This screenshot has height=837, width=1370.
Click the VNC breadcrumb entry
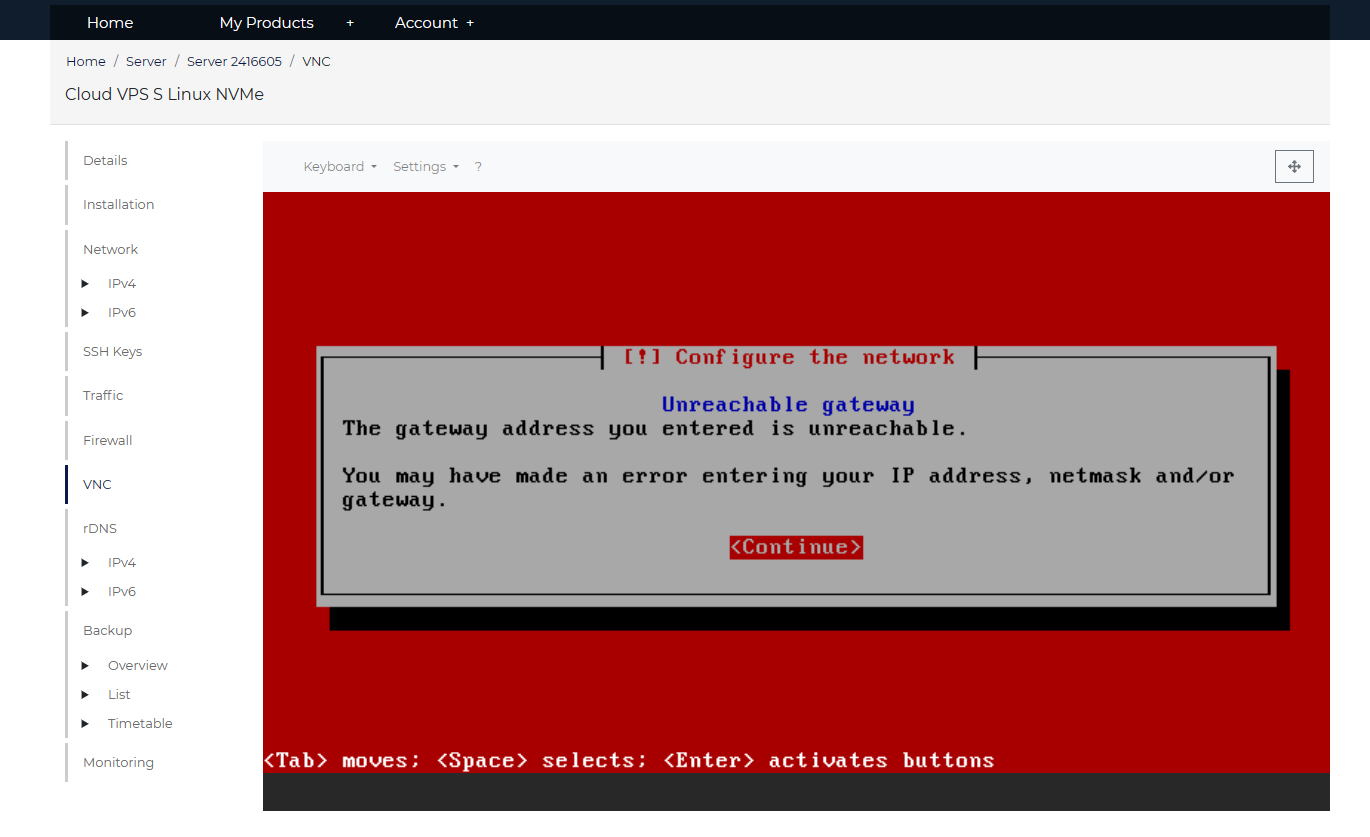click(x=316, y=62)
